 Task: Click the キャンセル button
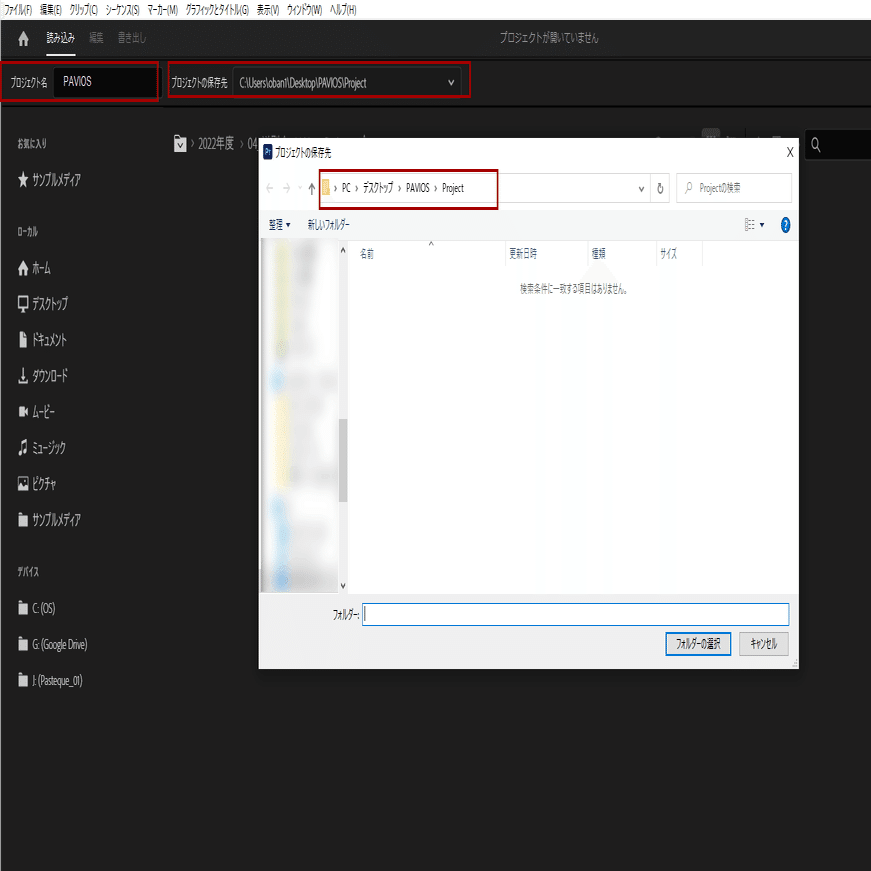(x=764, y=644)
